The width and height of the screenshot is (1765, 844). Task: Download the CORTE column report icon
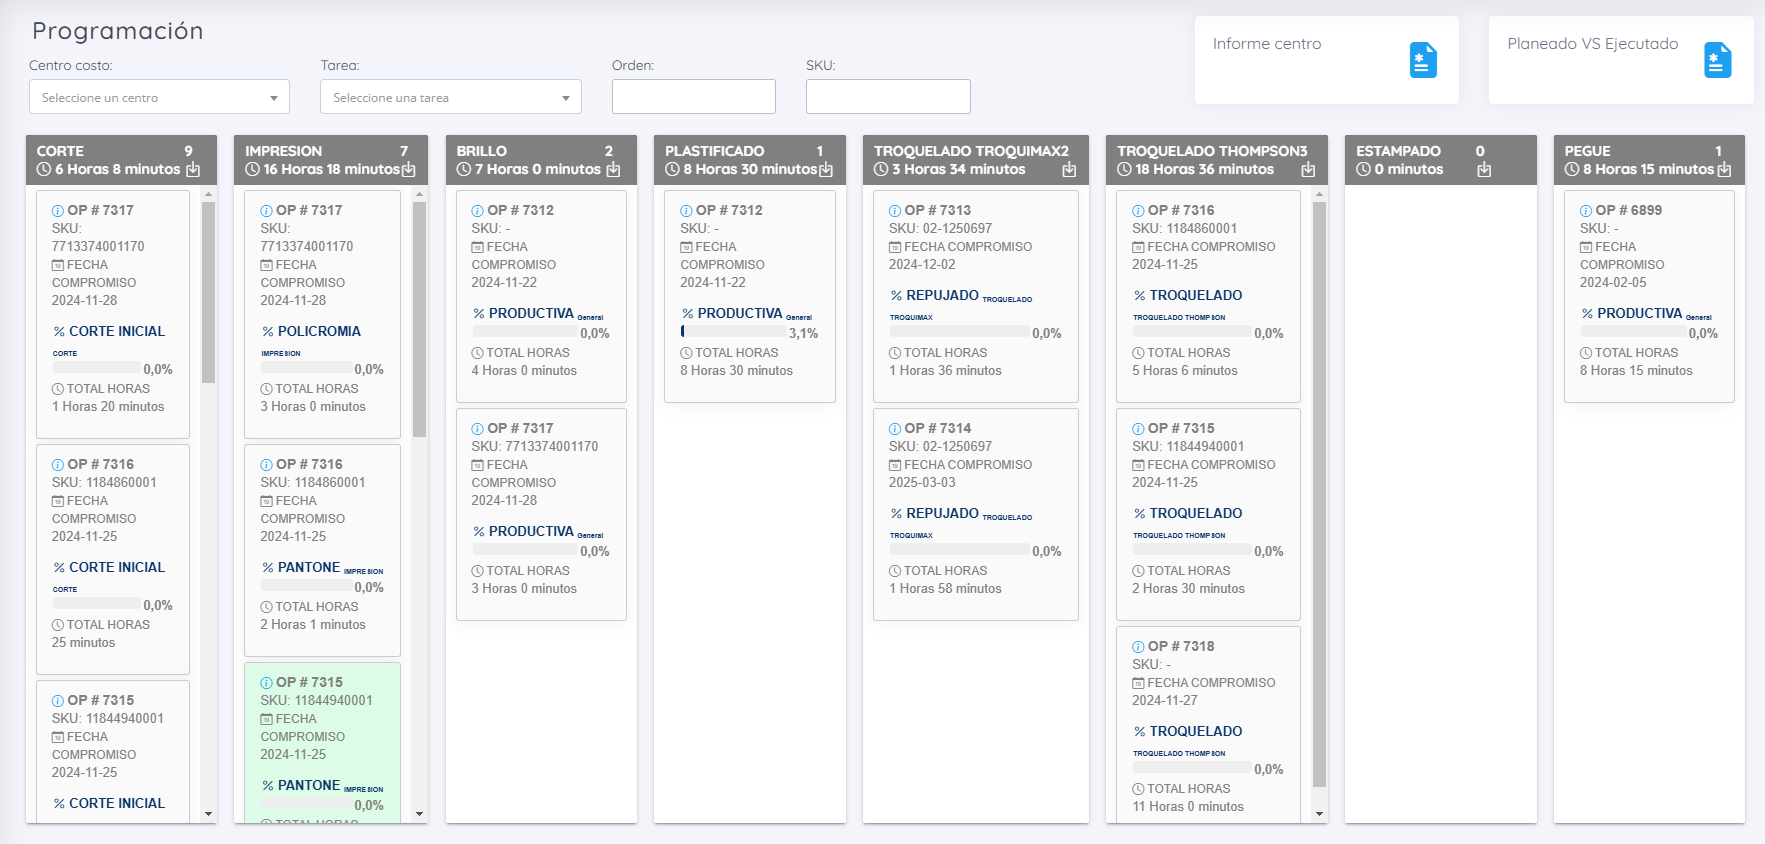click(x=193, y=170)
